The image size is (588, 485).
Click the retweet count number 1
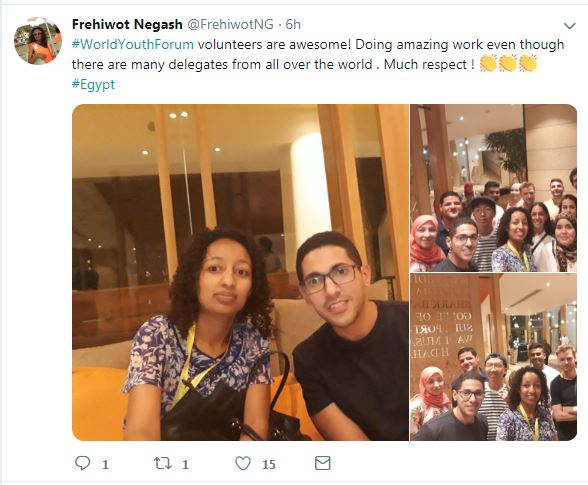pos(185,465)
